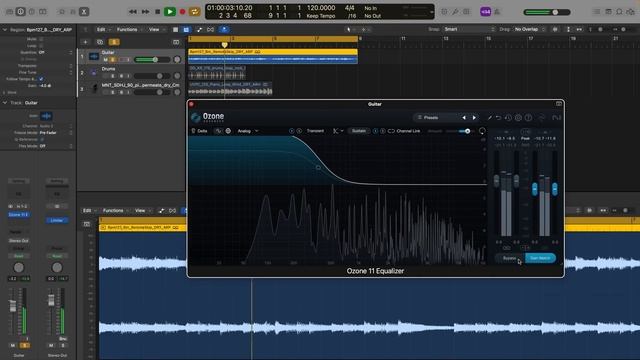Image resolution: width=640 pixels, height=360 pixels.
Task: Collapse the Region inspector section
Action: point(5,30)
